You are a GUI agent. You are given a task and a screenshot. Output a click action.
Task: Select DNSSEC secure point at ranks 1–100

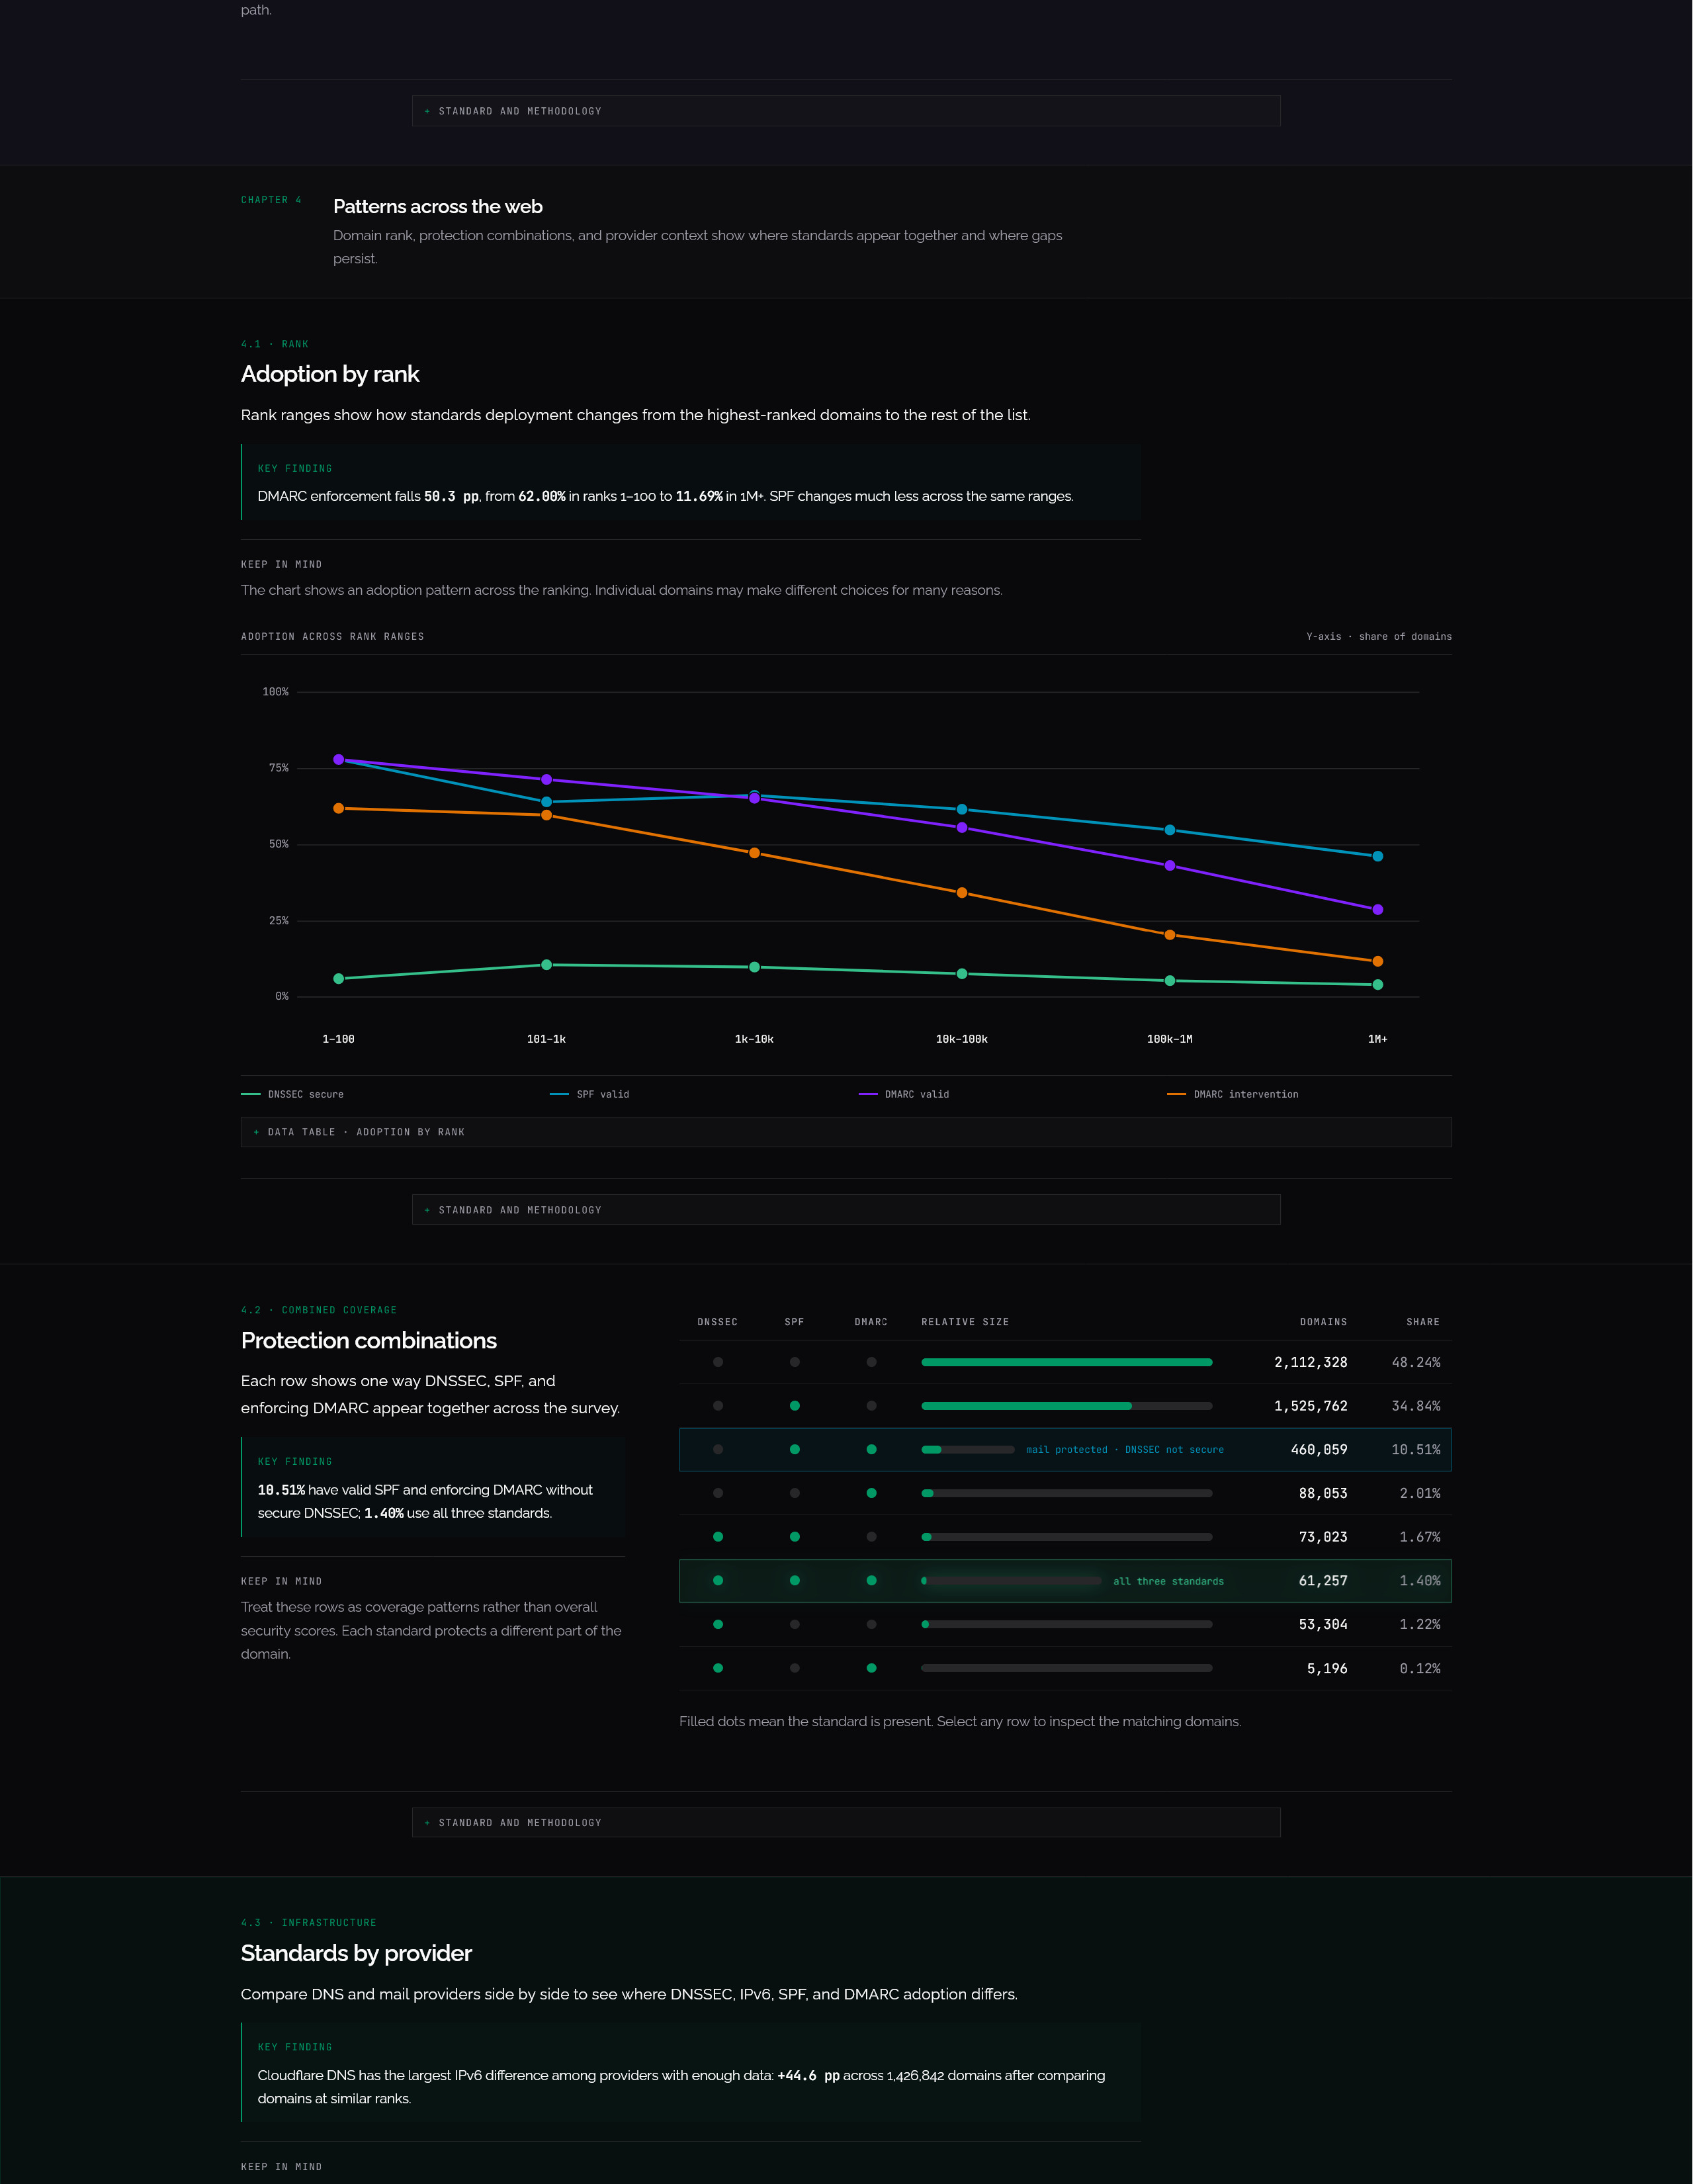tap(339, 979)
